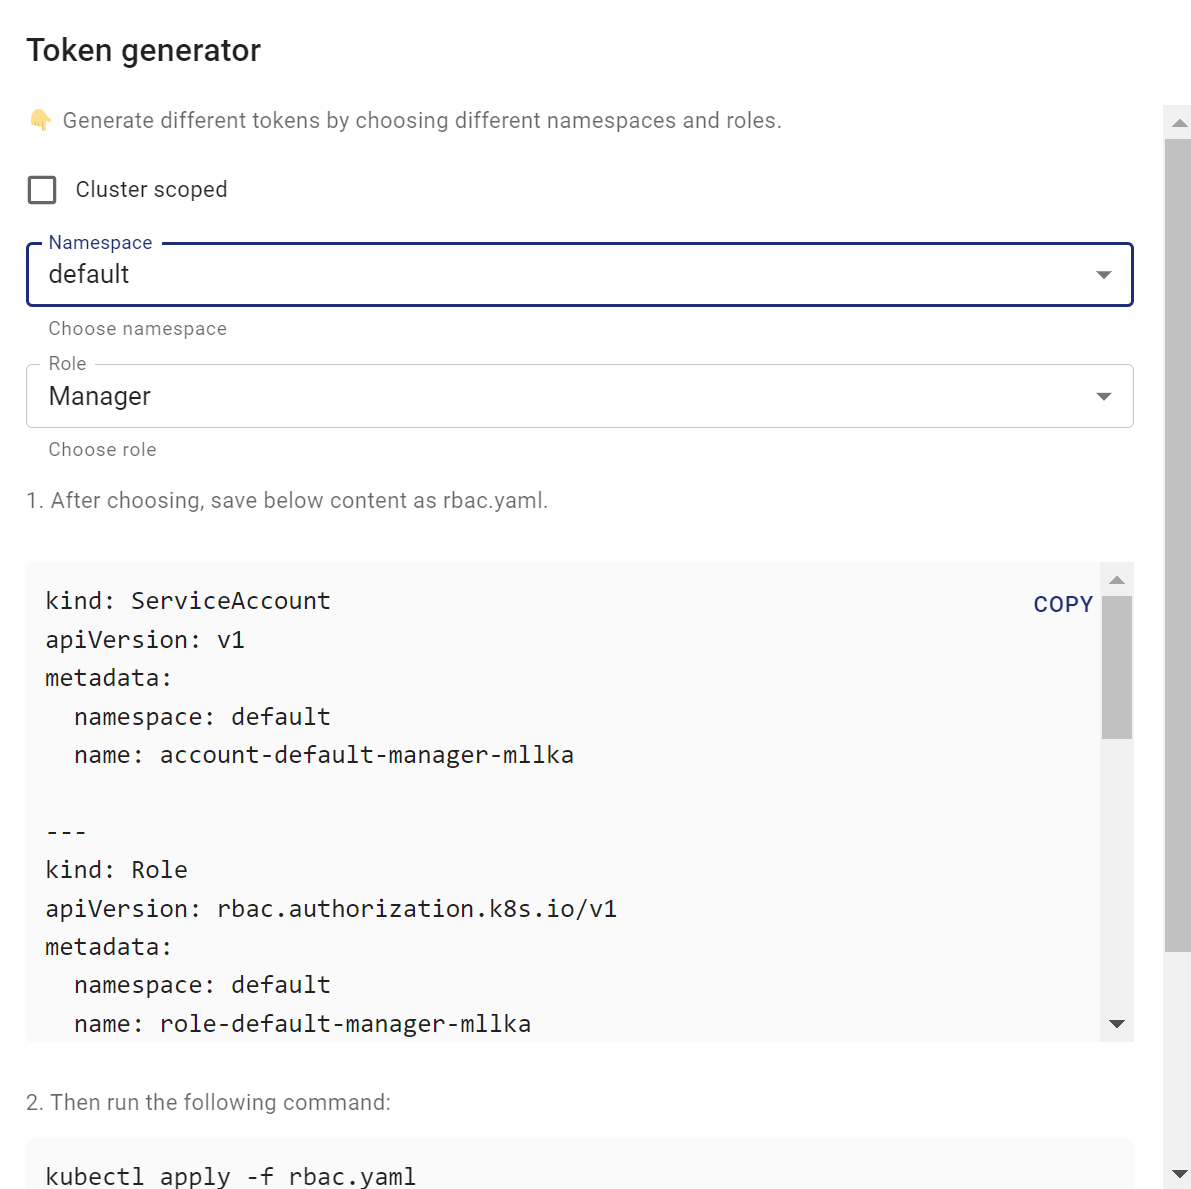The image size is (1191, 1189).
Task: Click the 'Token generator' heading
Action: (x=144, y=50)
